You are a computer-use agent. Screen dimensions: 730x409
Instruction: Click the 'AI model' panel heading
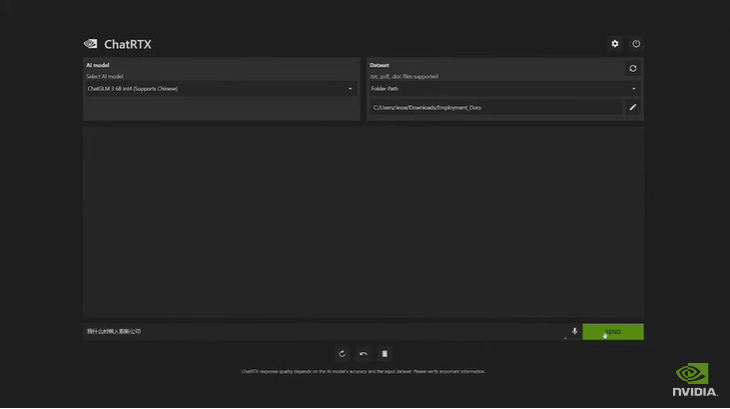pos(98,65)
